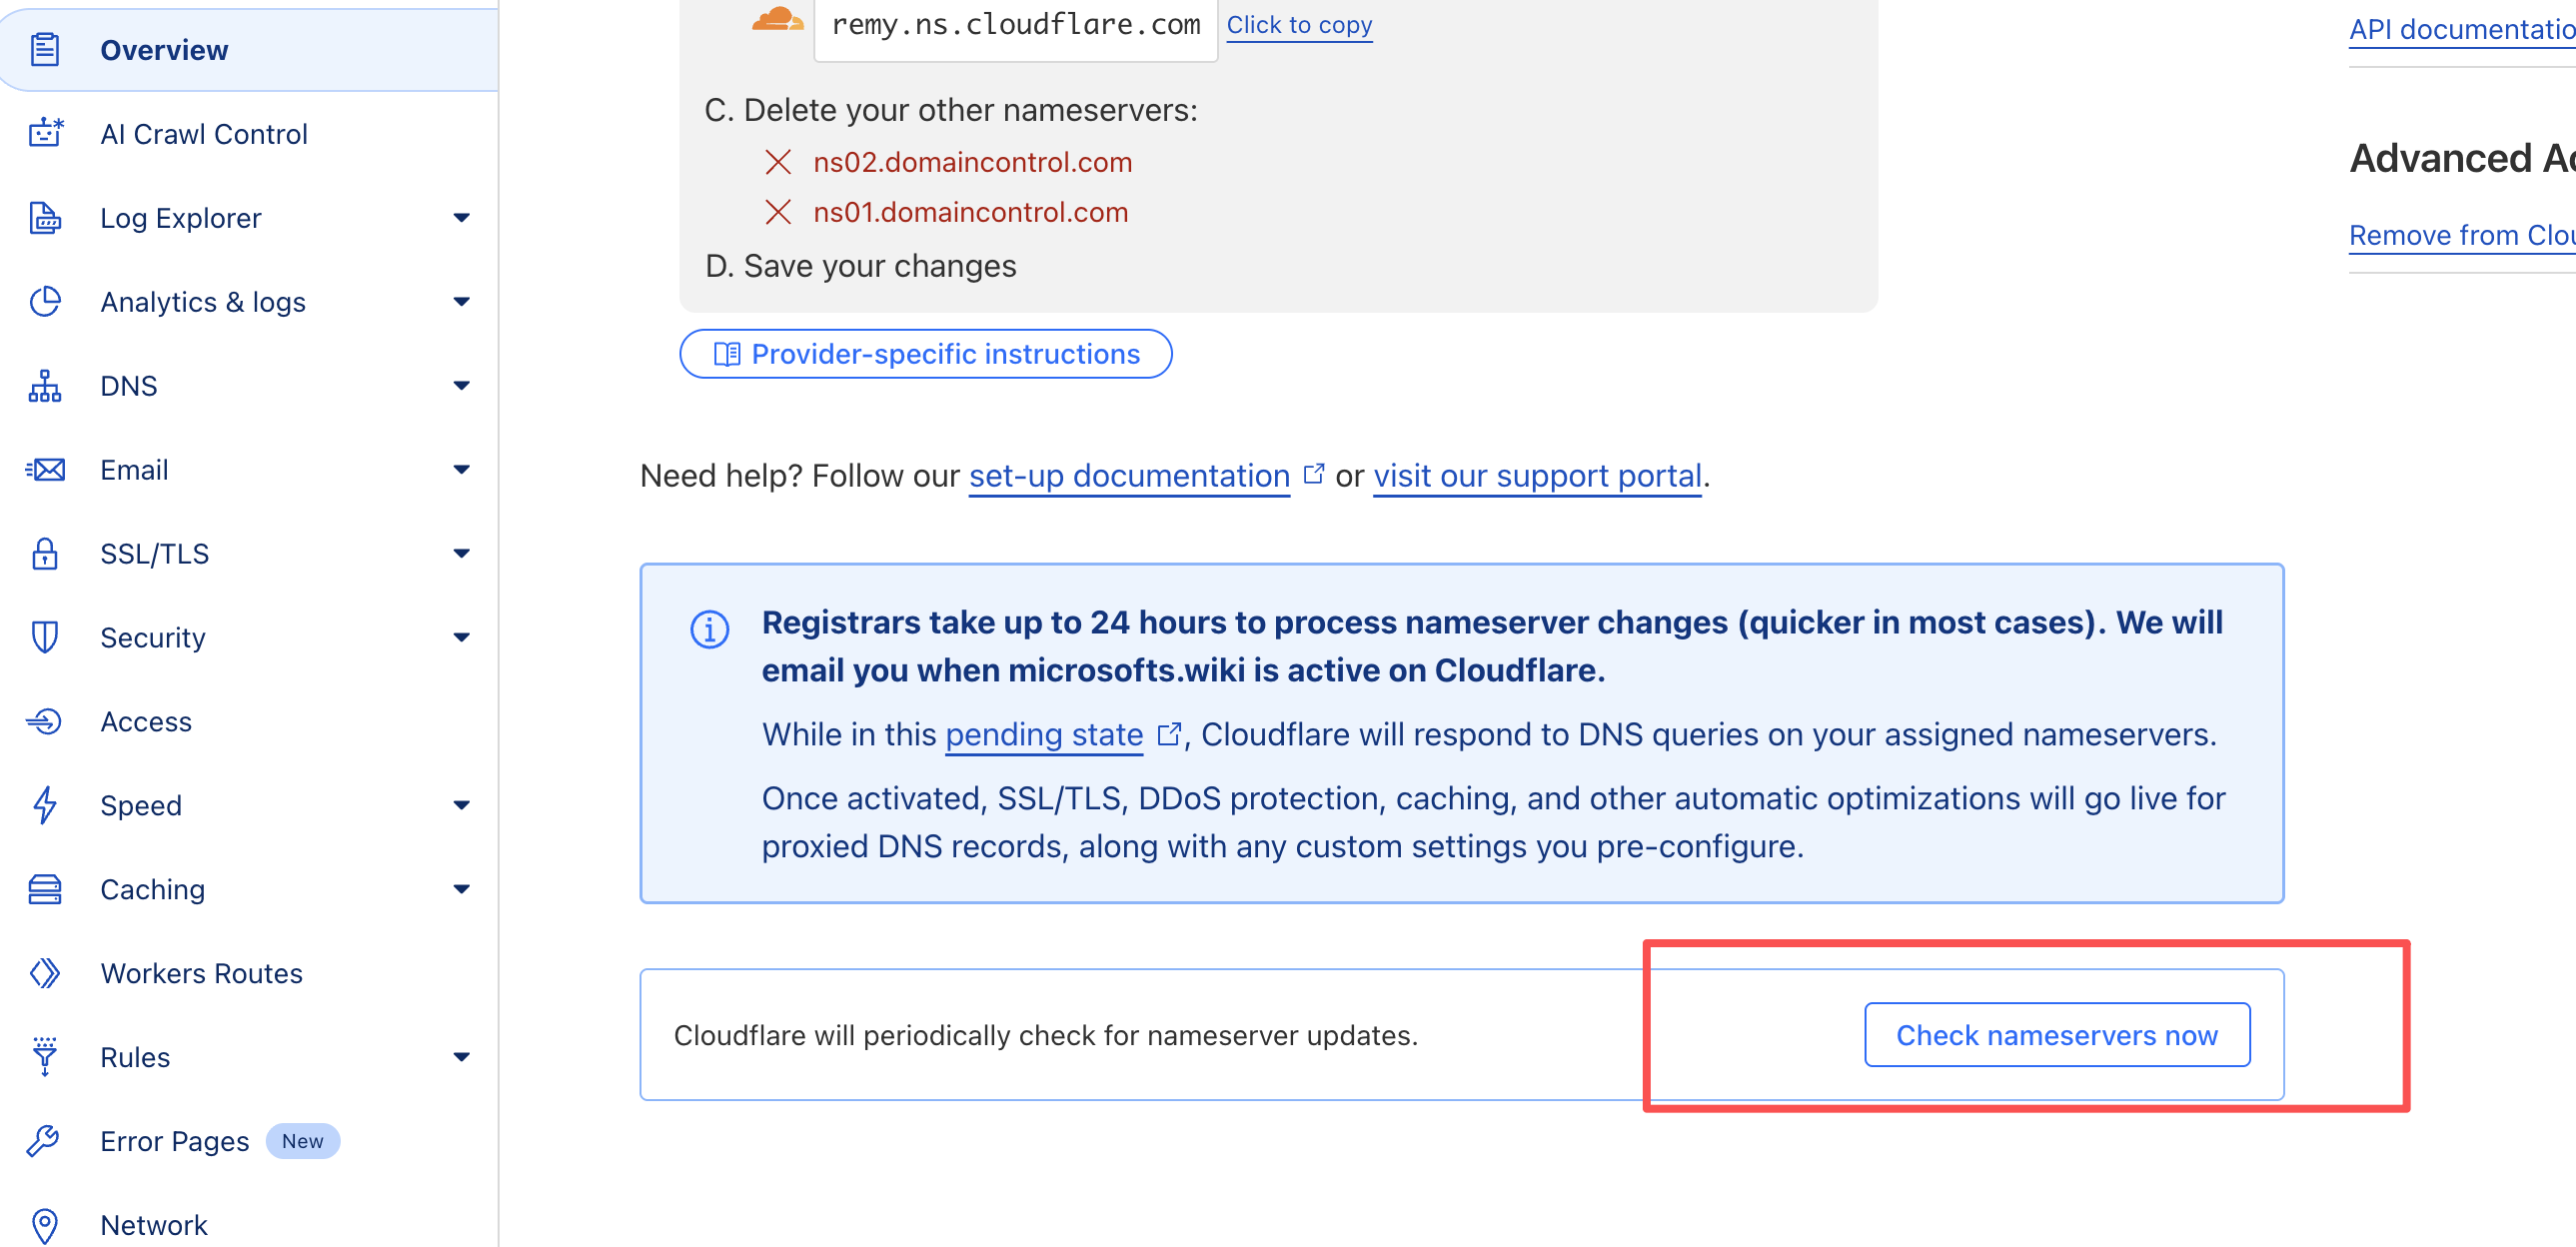Click the Workers Routes diamond icon
Viewport: 2576px width, 1247px height.
pos(45,973)
